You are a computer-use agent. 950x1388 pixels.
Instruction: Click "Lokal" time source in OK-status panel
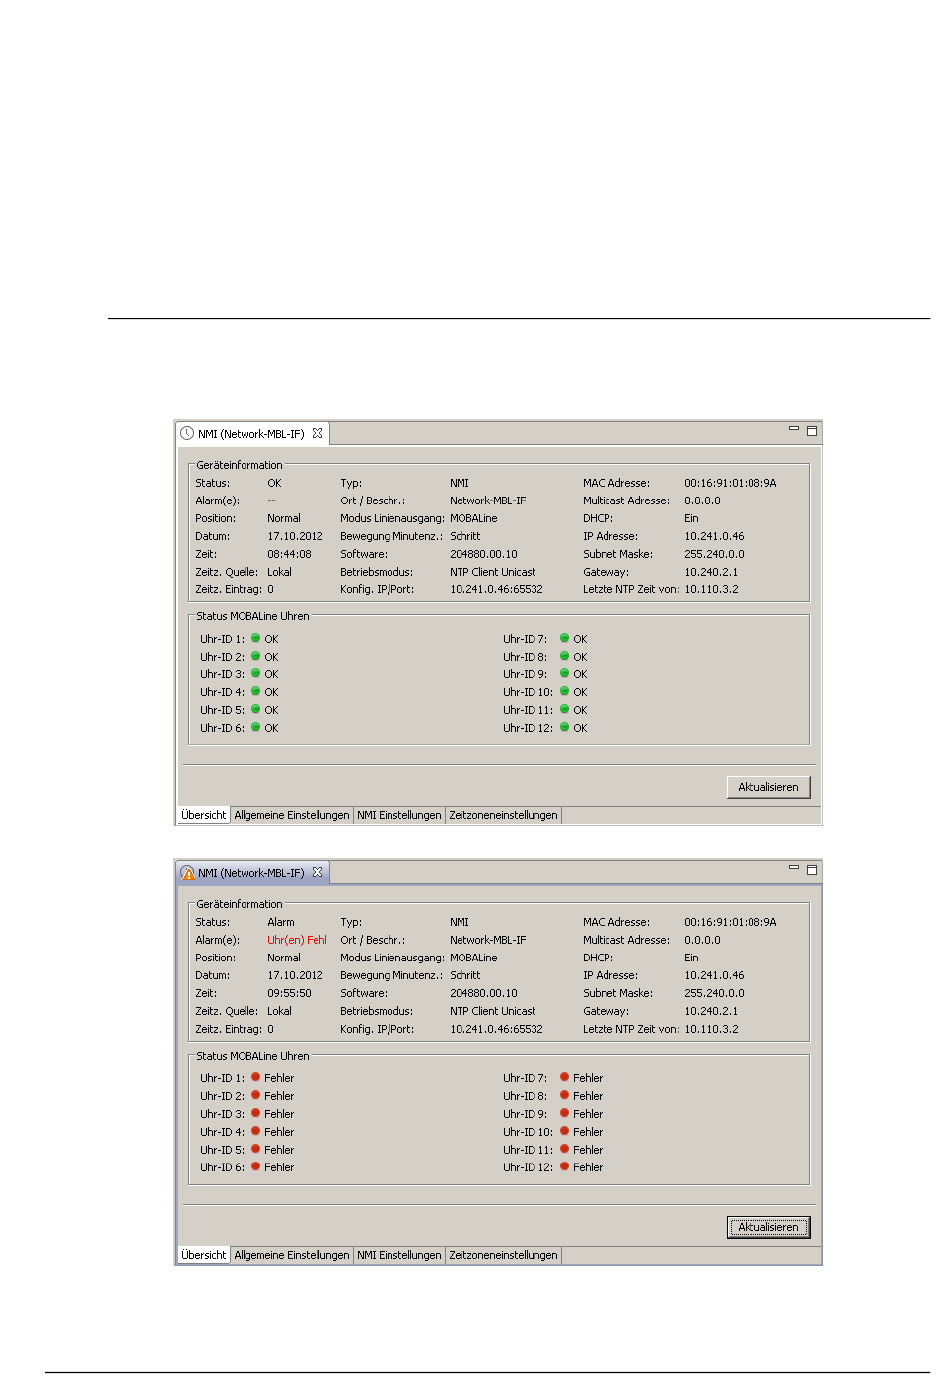(280, 572)
